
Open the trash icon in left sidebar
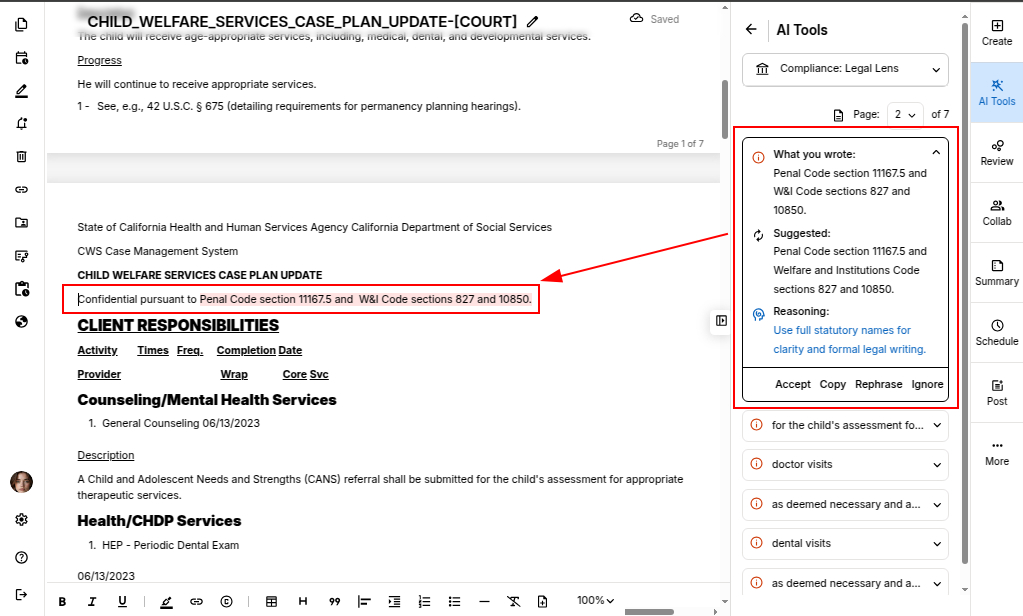[22, 156]
